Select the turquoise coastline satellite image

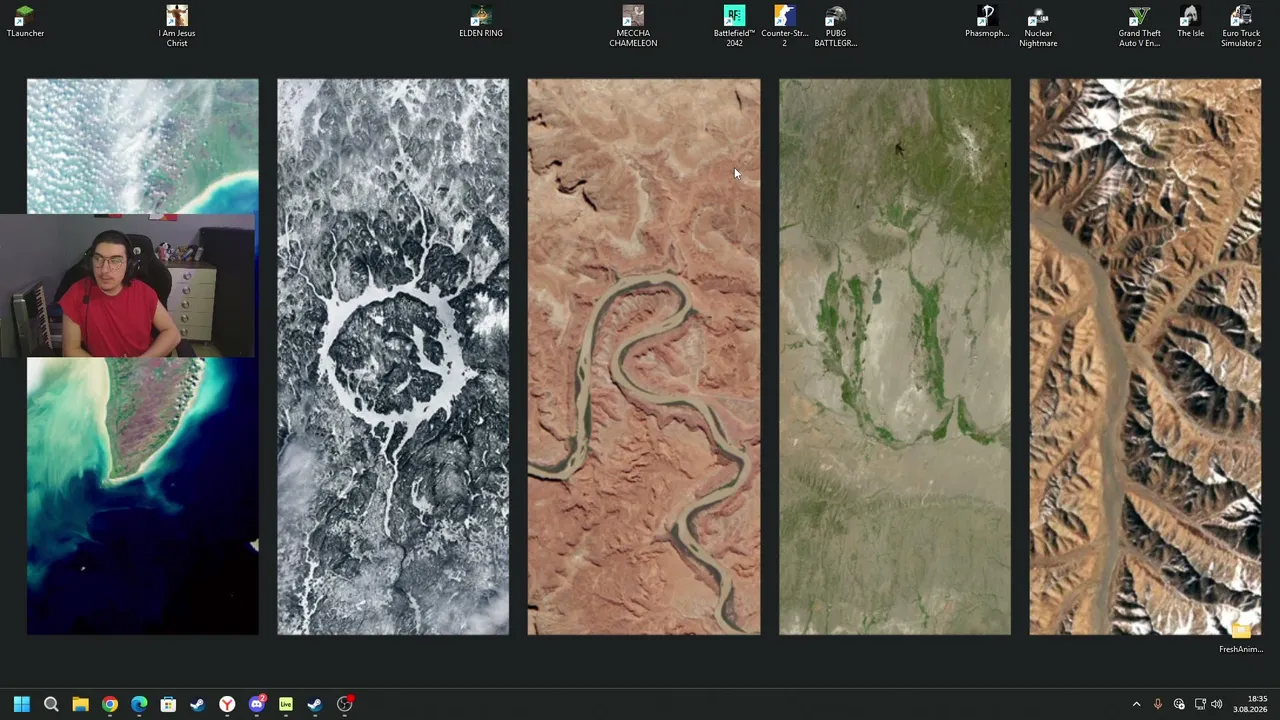coord(142,356)
